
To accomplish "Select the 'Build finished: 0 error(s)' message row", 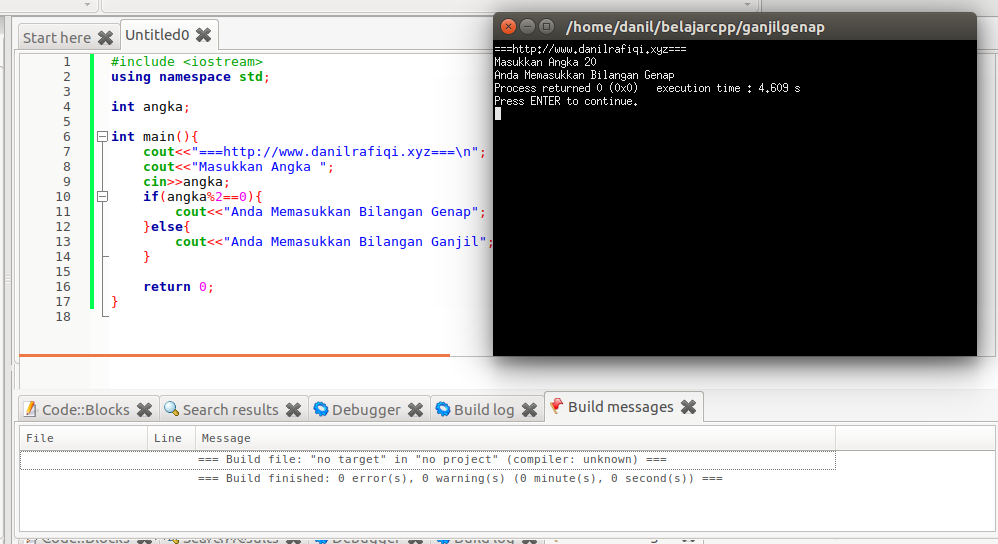I will (x=428, y=478).
